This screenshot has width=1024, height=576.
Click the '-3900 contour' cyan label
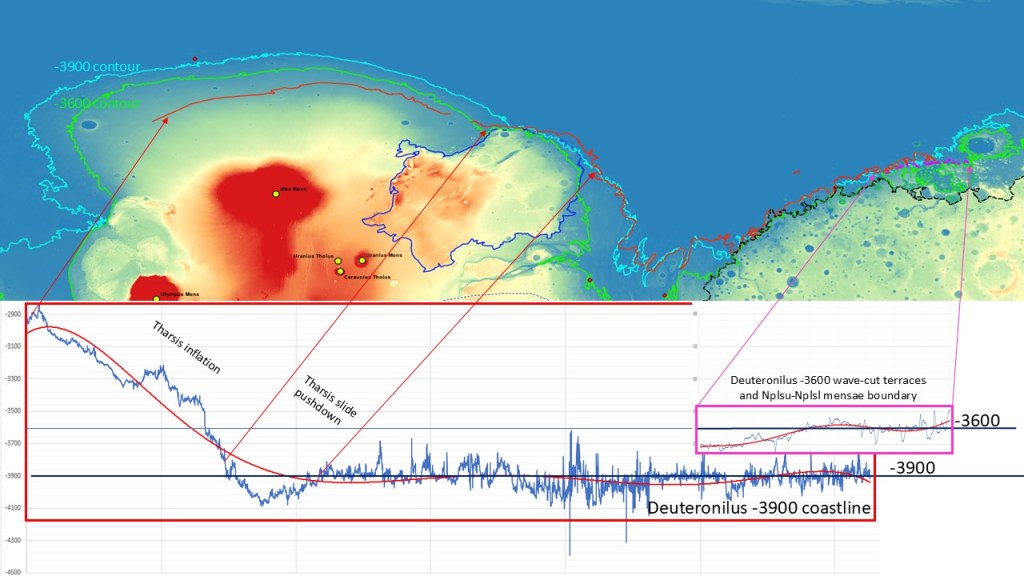tap(97, 67)
